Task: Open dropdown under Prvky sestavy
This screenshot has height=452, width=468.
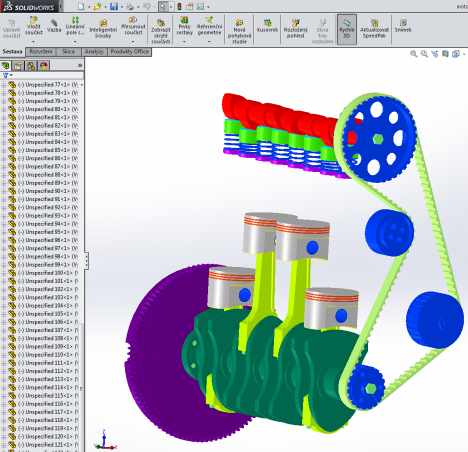Action: point(184,41)
